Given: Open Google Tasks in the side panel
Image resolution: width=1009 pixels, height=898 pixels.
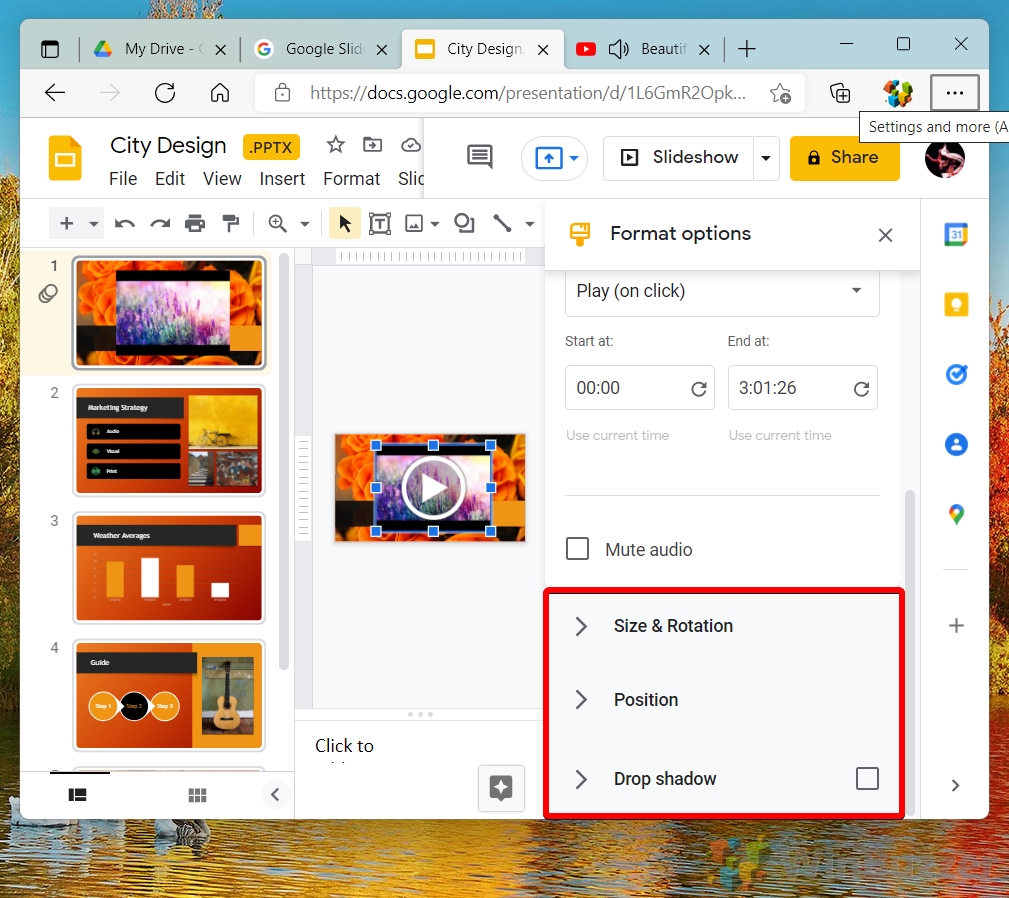Looking at the screenshot, I should [x=956, y=374].
